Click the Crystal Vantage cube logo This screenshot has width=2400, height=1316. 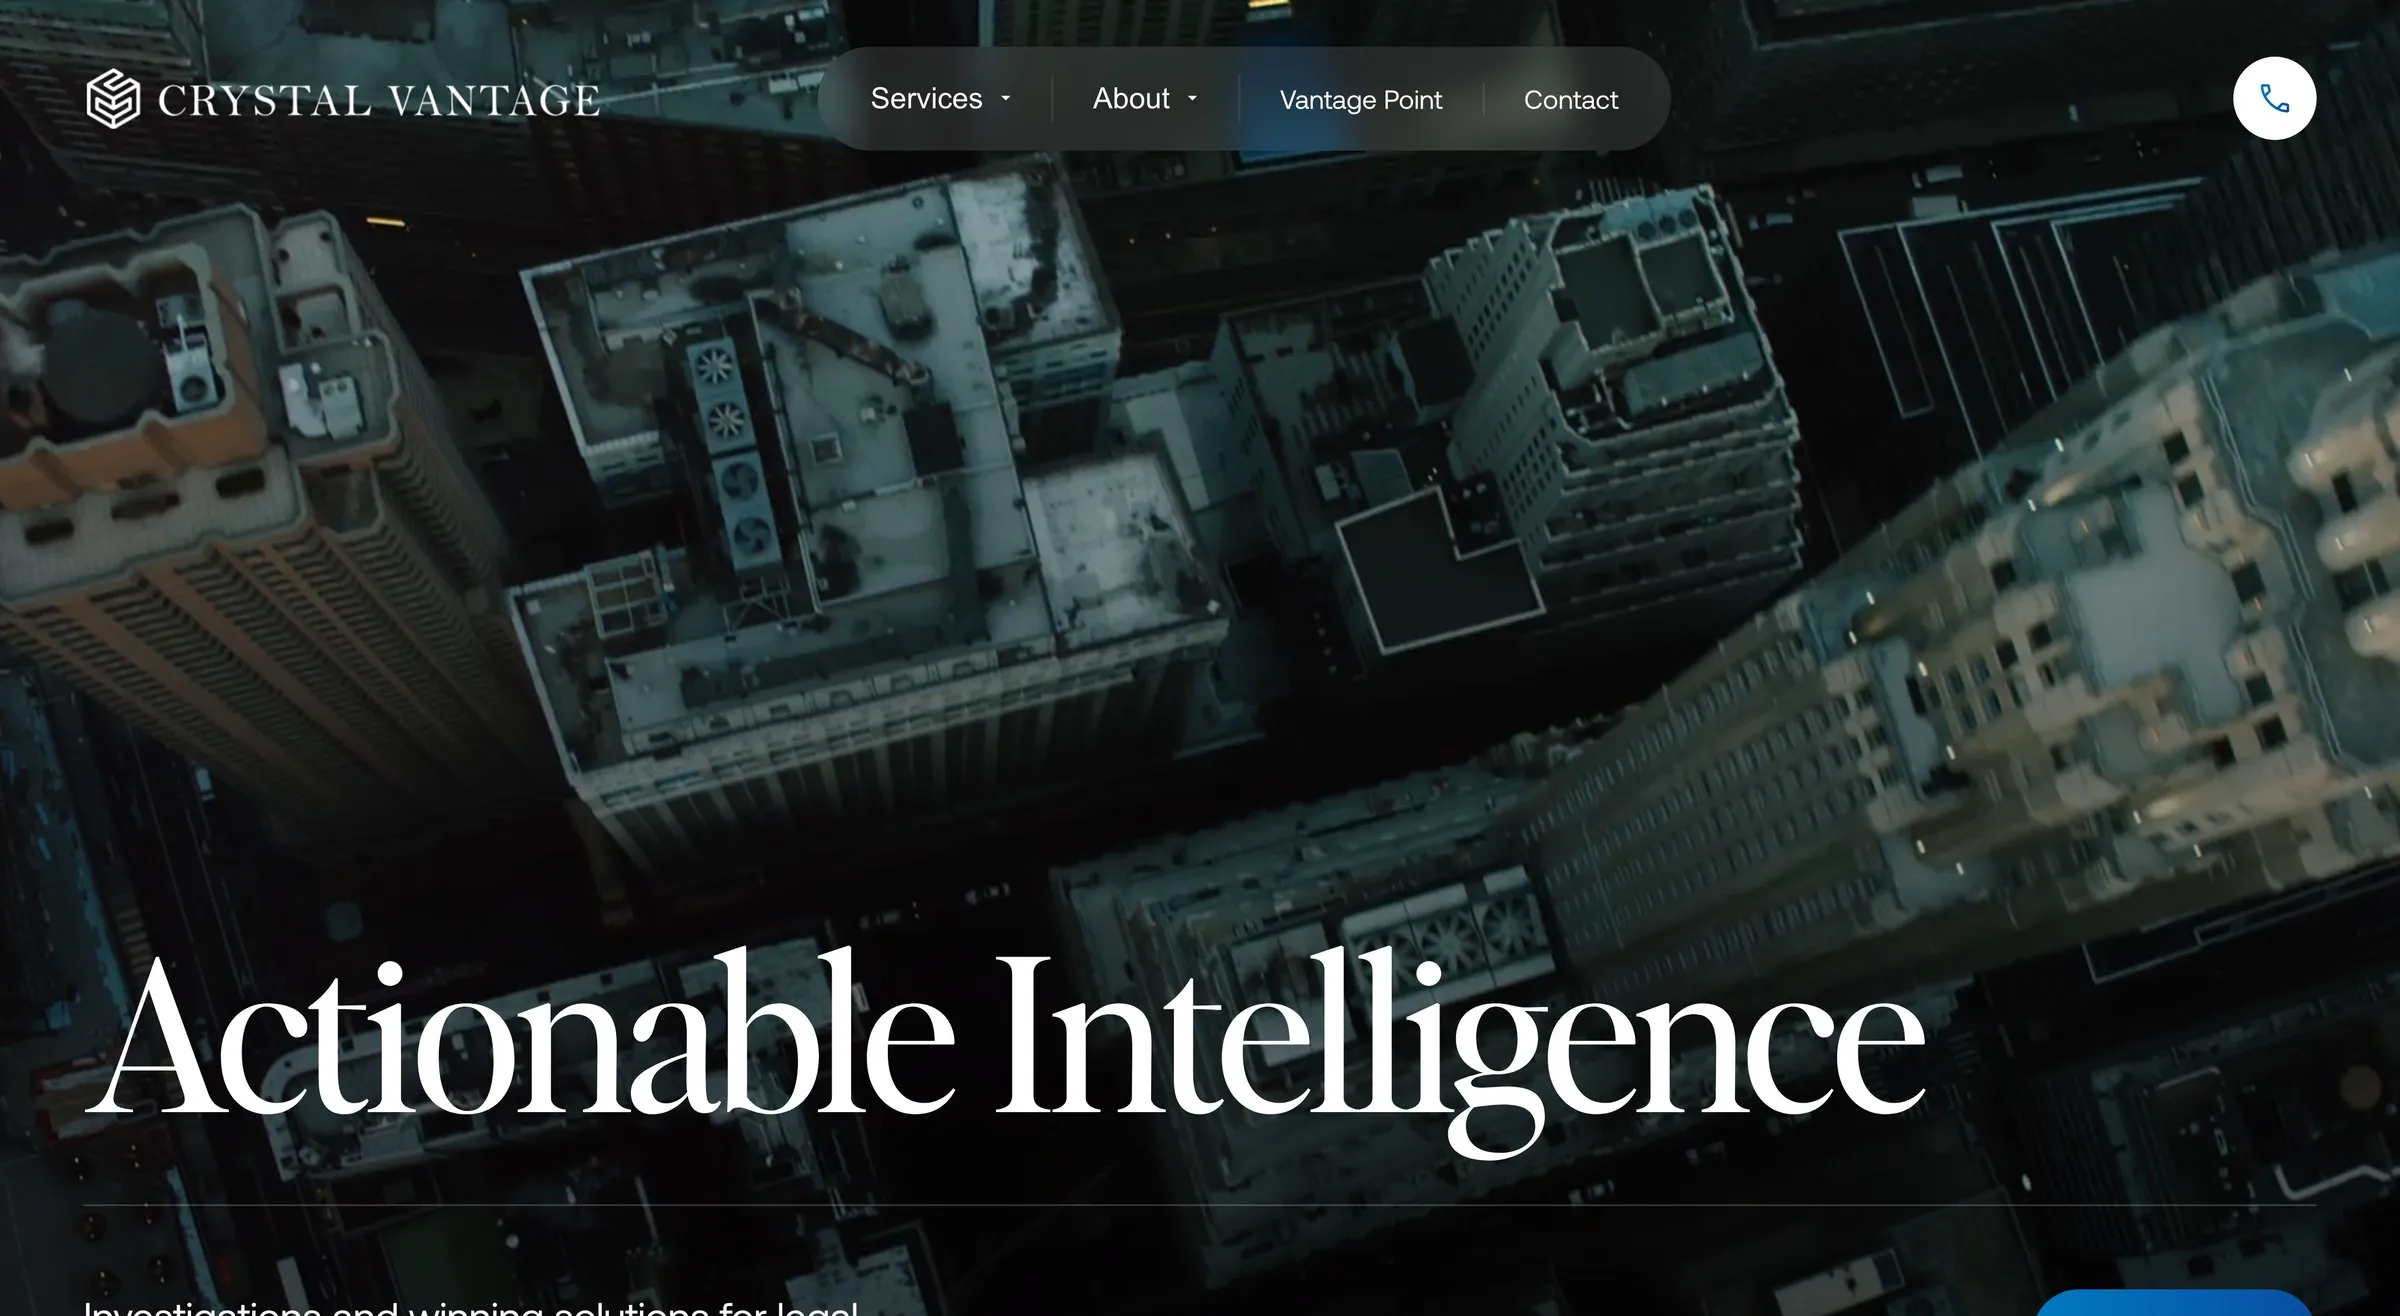click(113, 98)
